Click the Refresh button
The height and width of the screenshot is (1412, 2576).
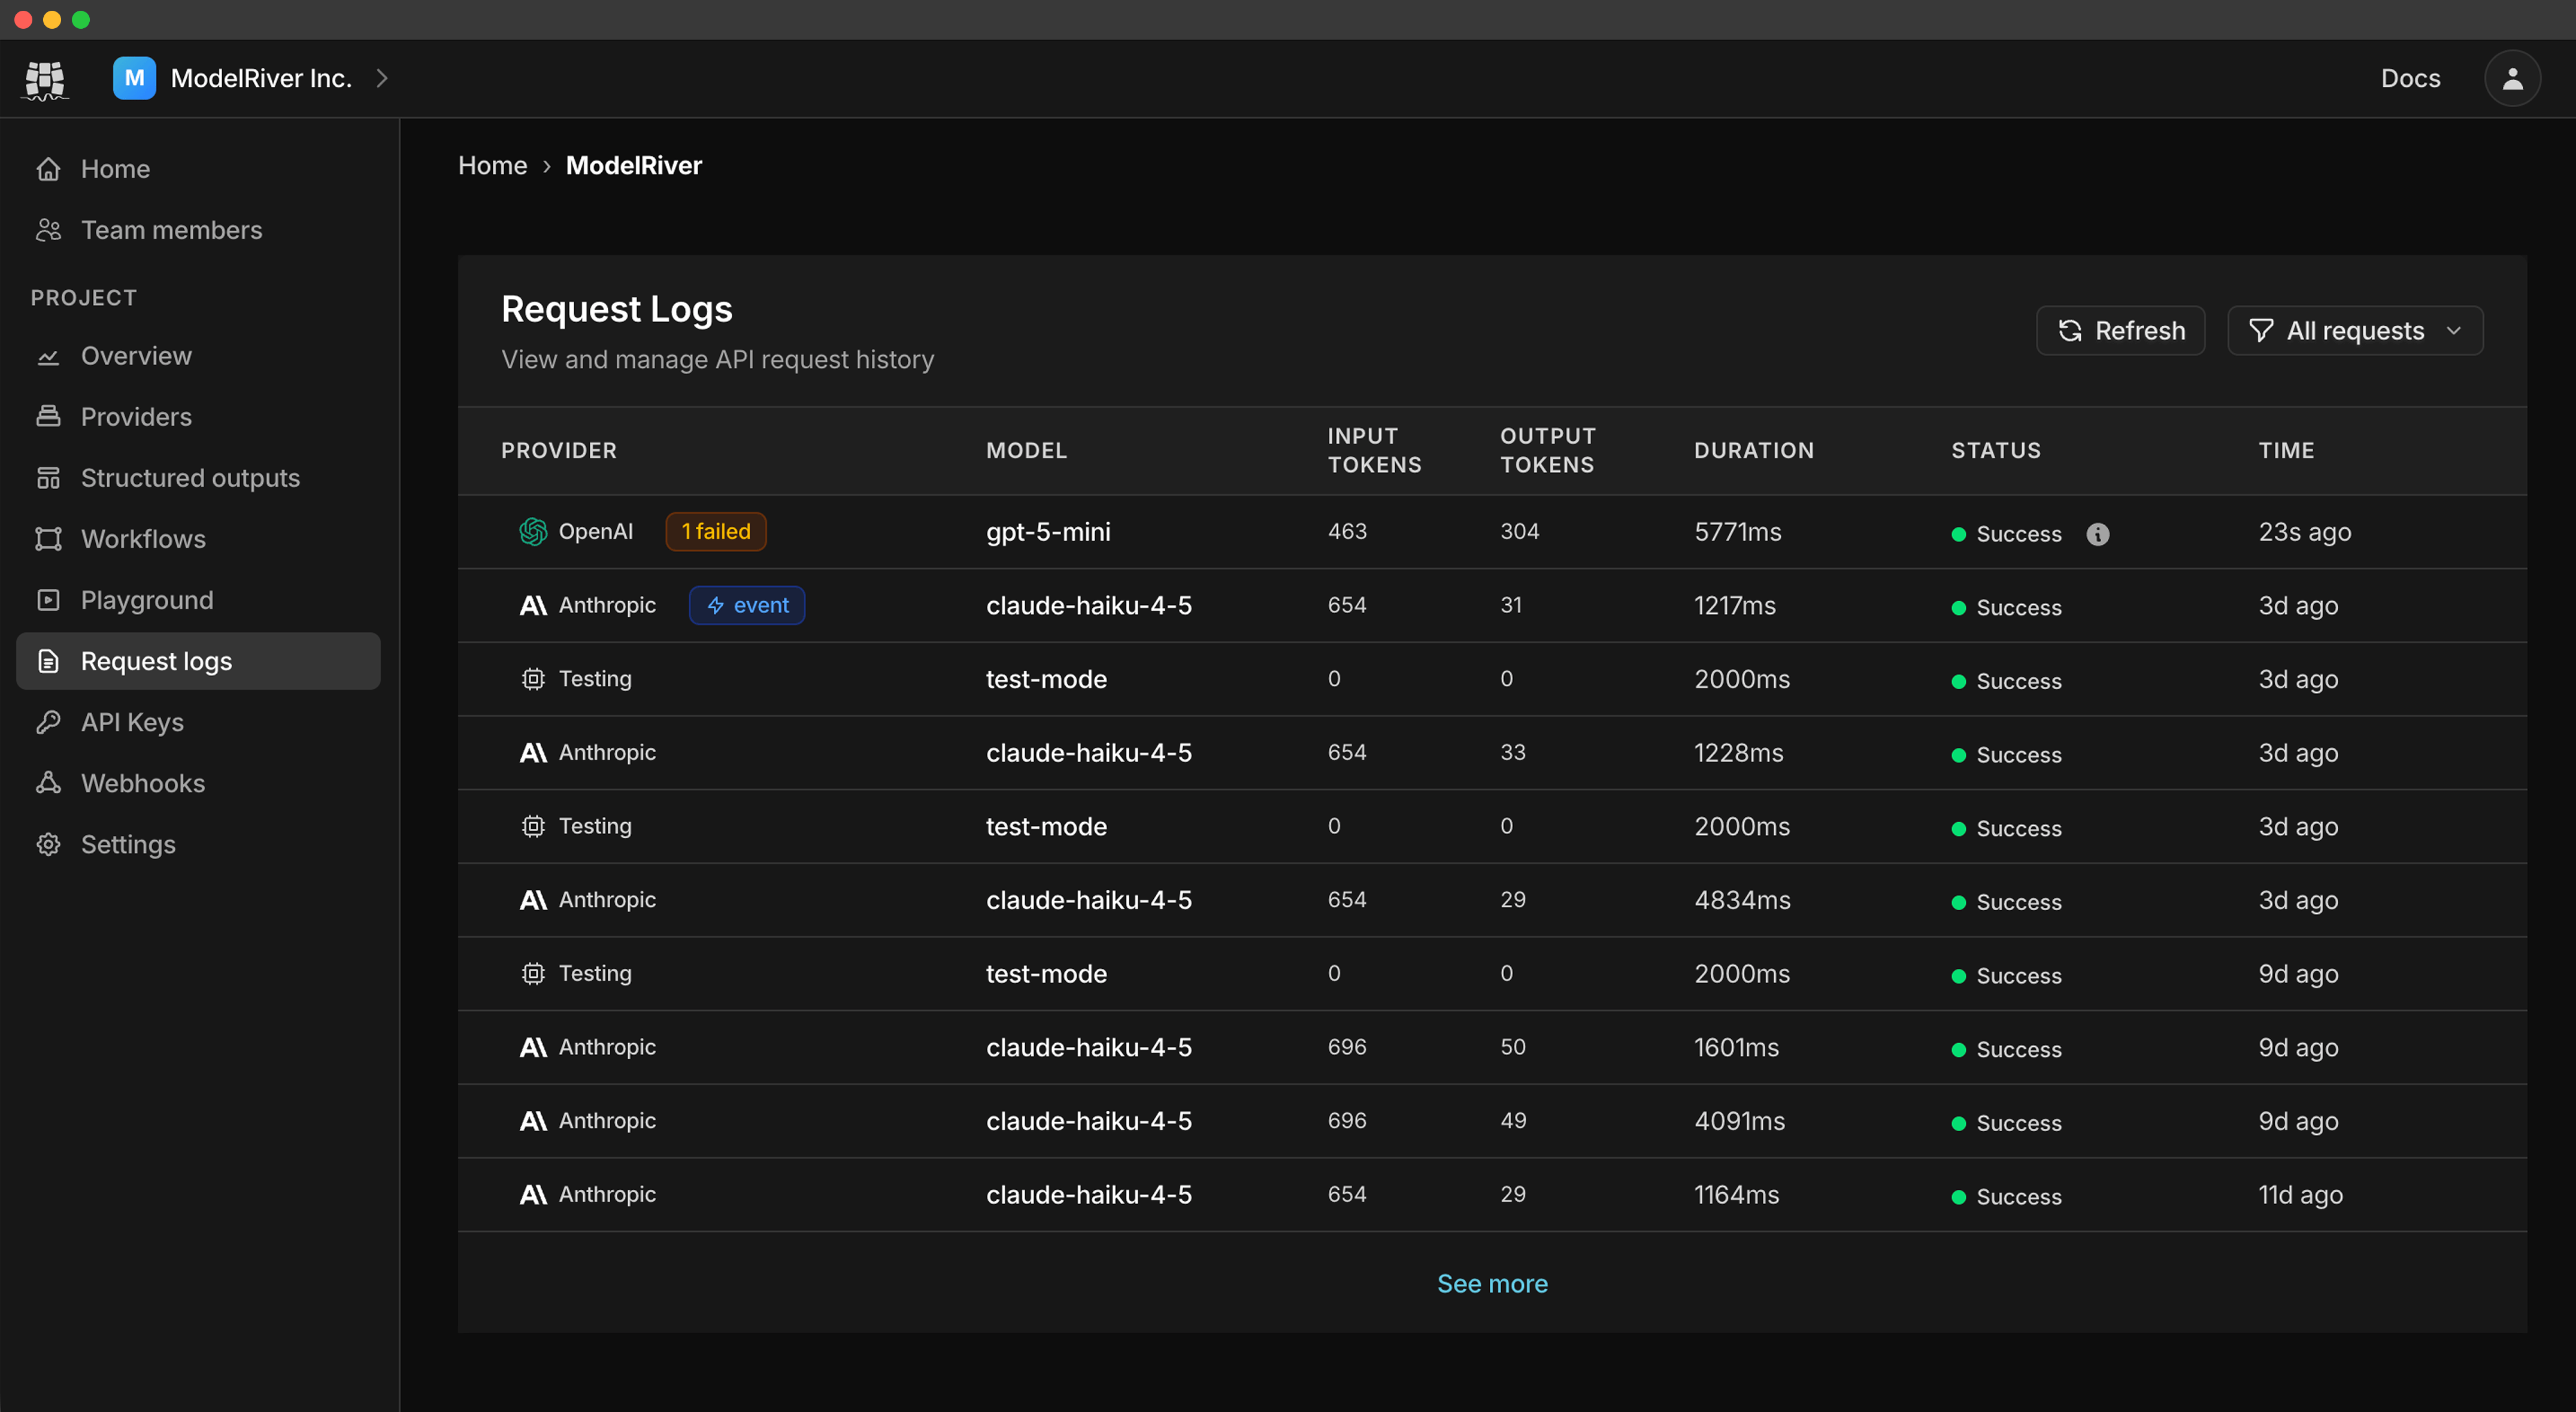(x=2120, y=330)
